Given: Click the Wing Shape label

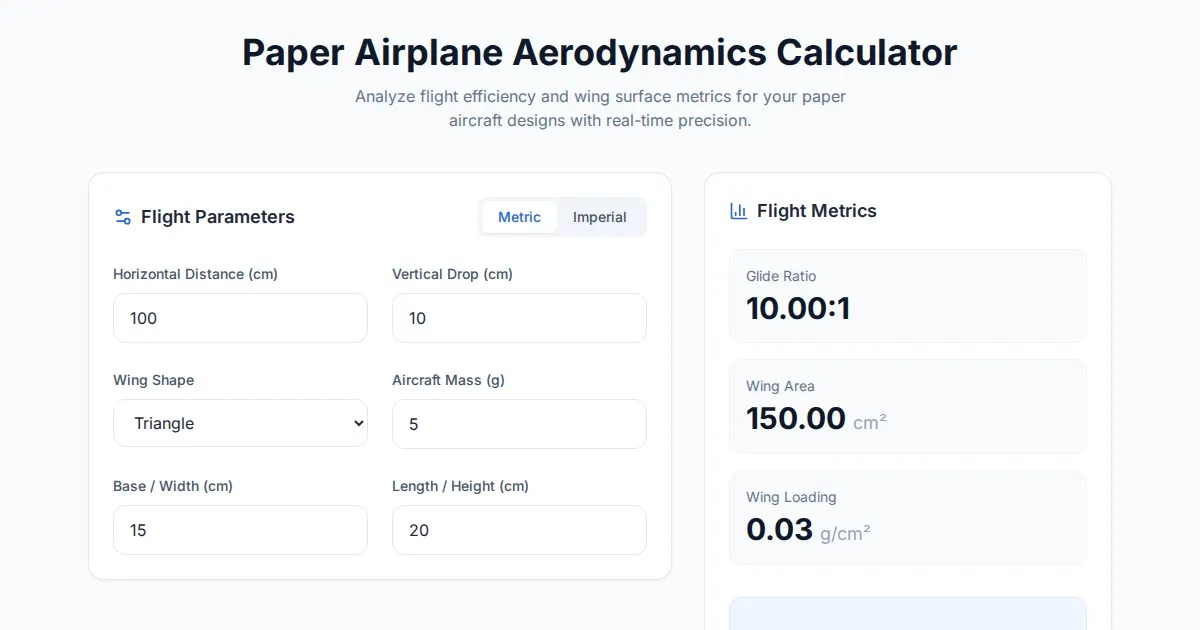Looking at the screenshot, I should pyautogui.click(x=153, y=380).
